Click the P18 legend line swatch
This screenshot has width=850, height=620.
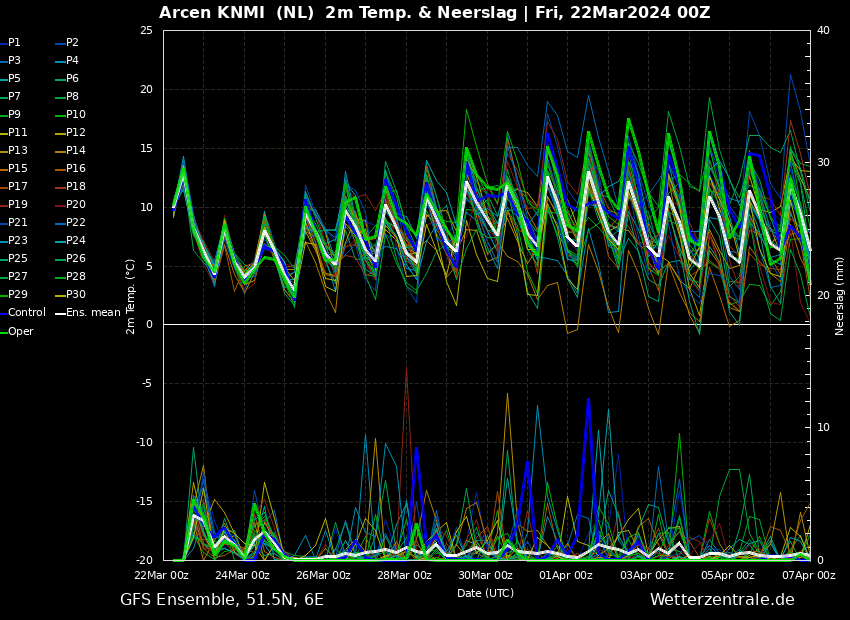pyautogui.click(x=59, y=188)
